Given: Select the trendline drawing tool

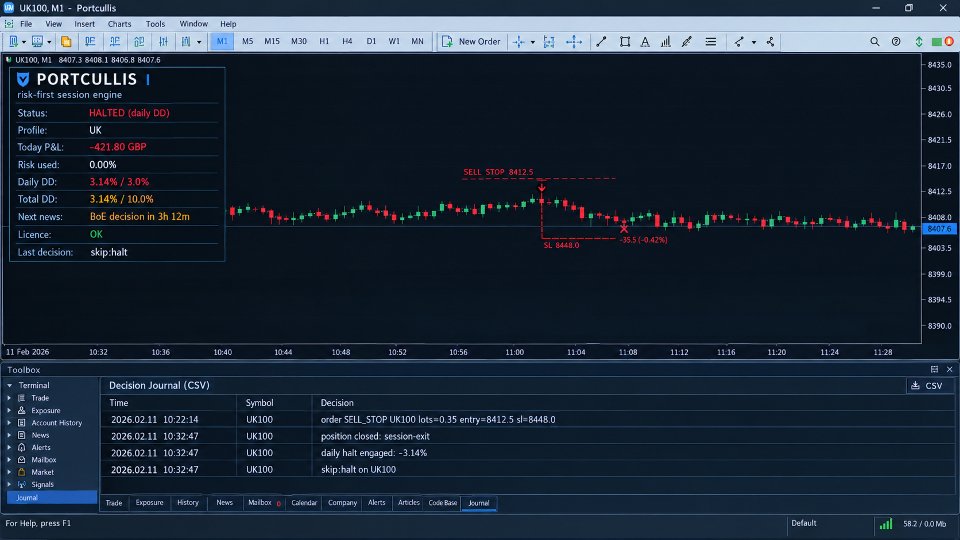Looking at the screenshot, I should tap(601, 42).
